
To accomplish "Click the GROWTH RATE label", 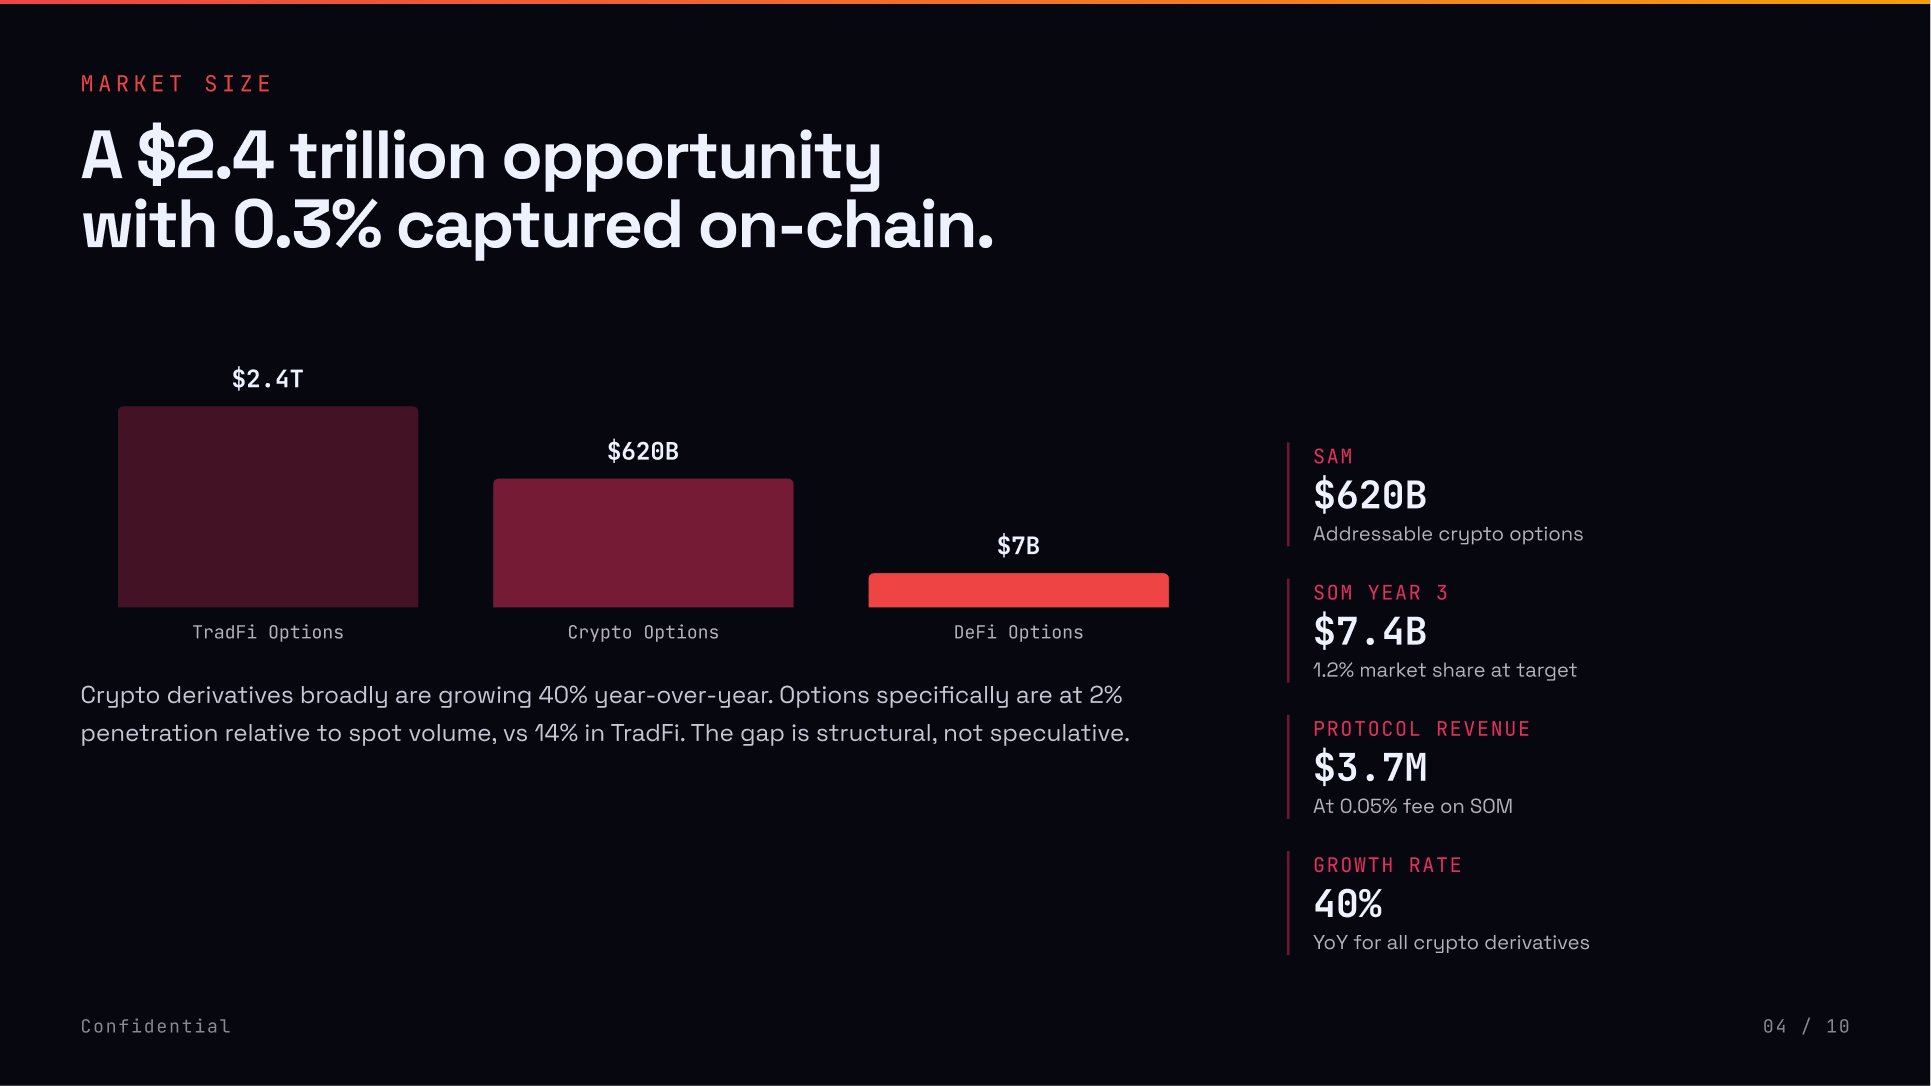I will 1387,865.
